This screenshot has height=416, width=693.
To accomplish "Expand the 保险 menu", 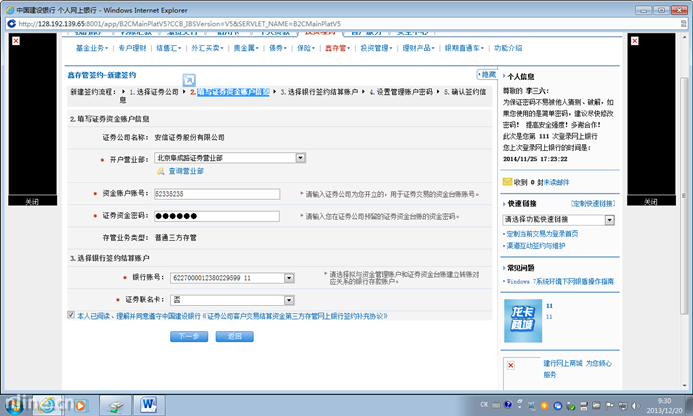I will point(306,48).
